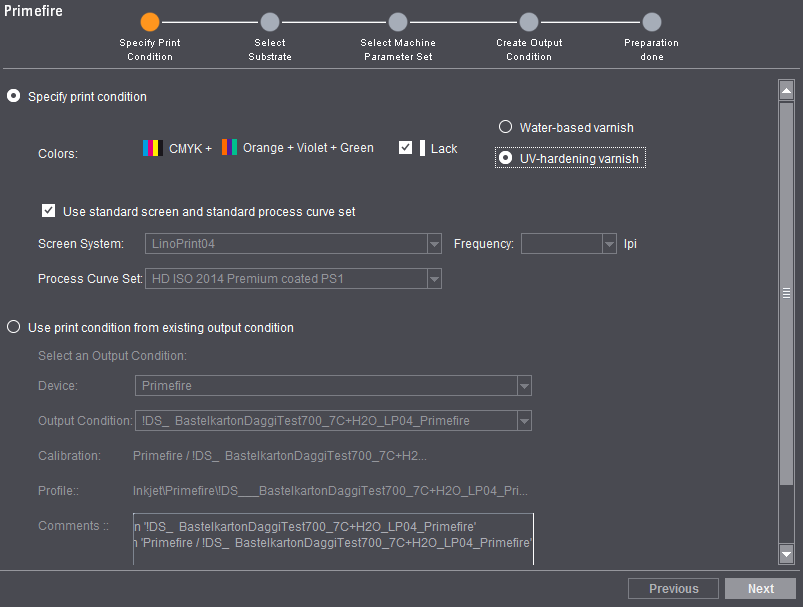Click the 'Select an Output Condition:' label
This screenshot has height=607, width=803.
(112, 355)
